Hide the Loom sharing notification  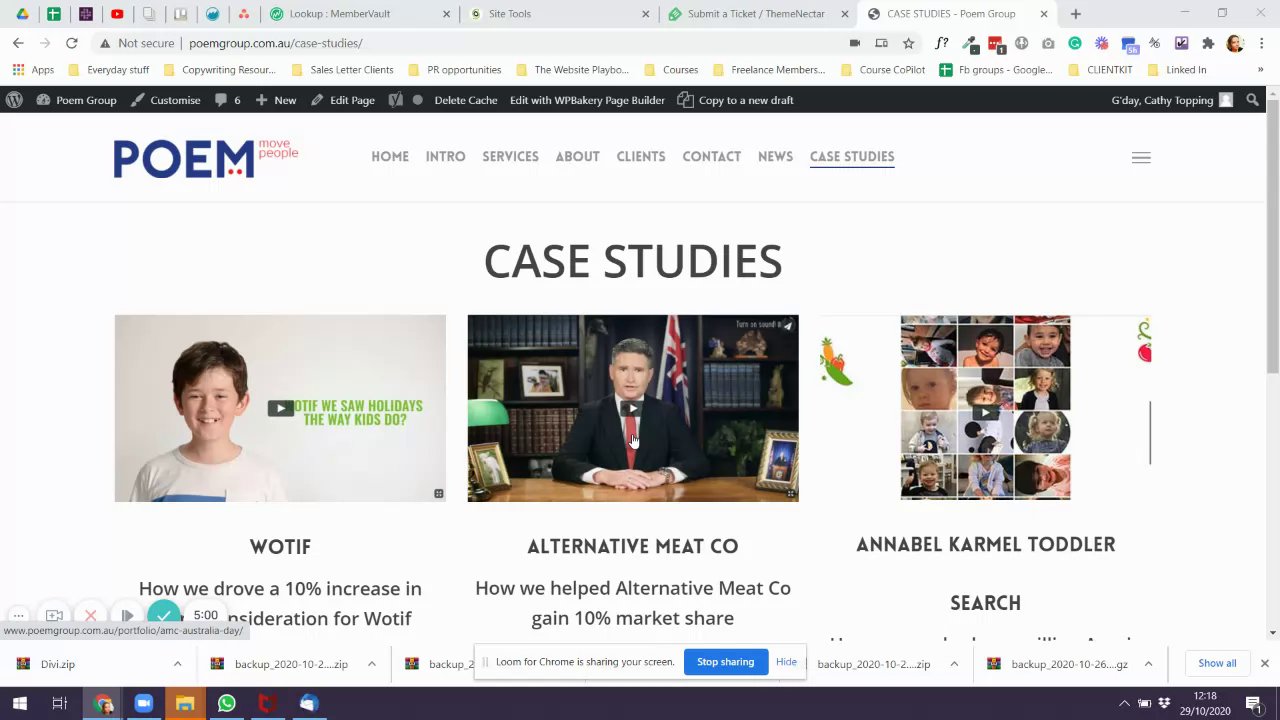[x=786, y=662]
